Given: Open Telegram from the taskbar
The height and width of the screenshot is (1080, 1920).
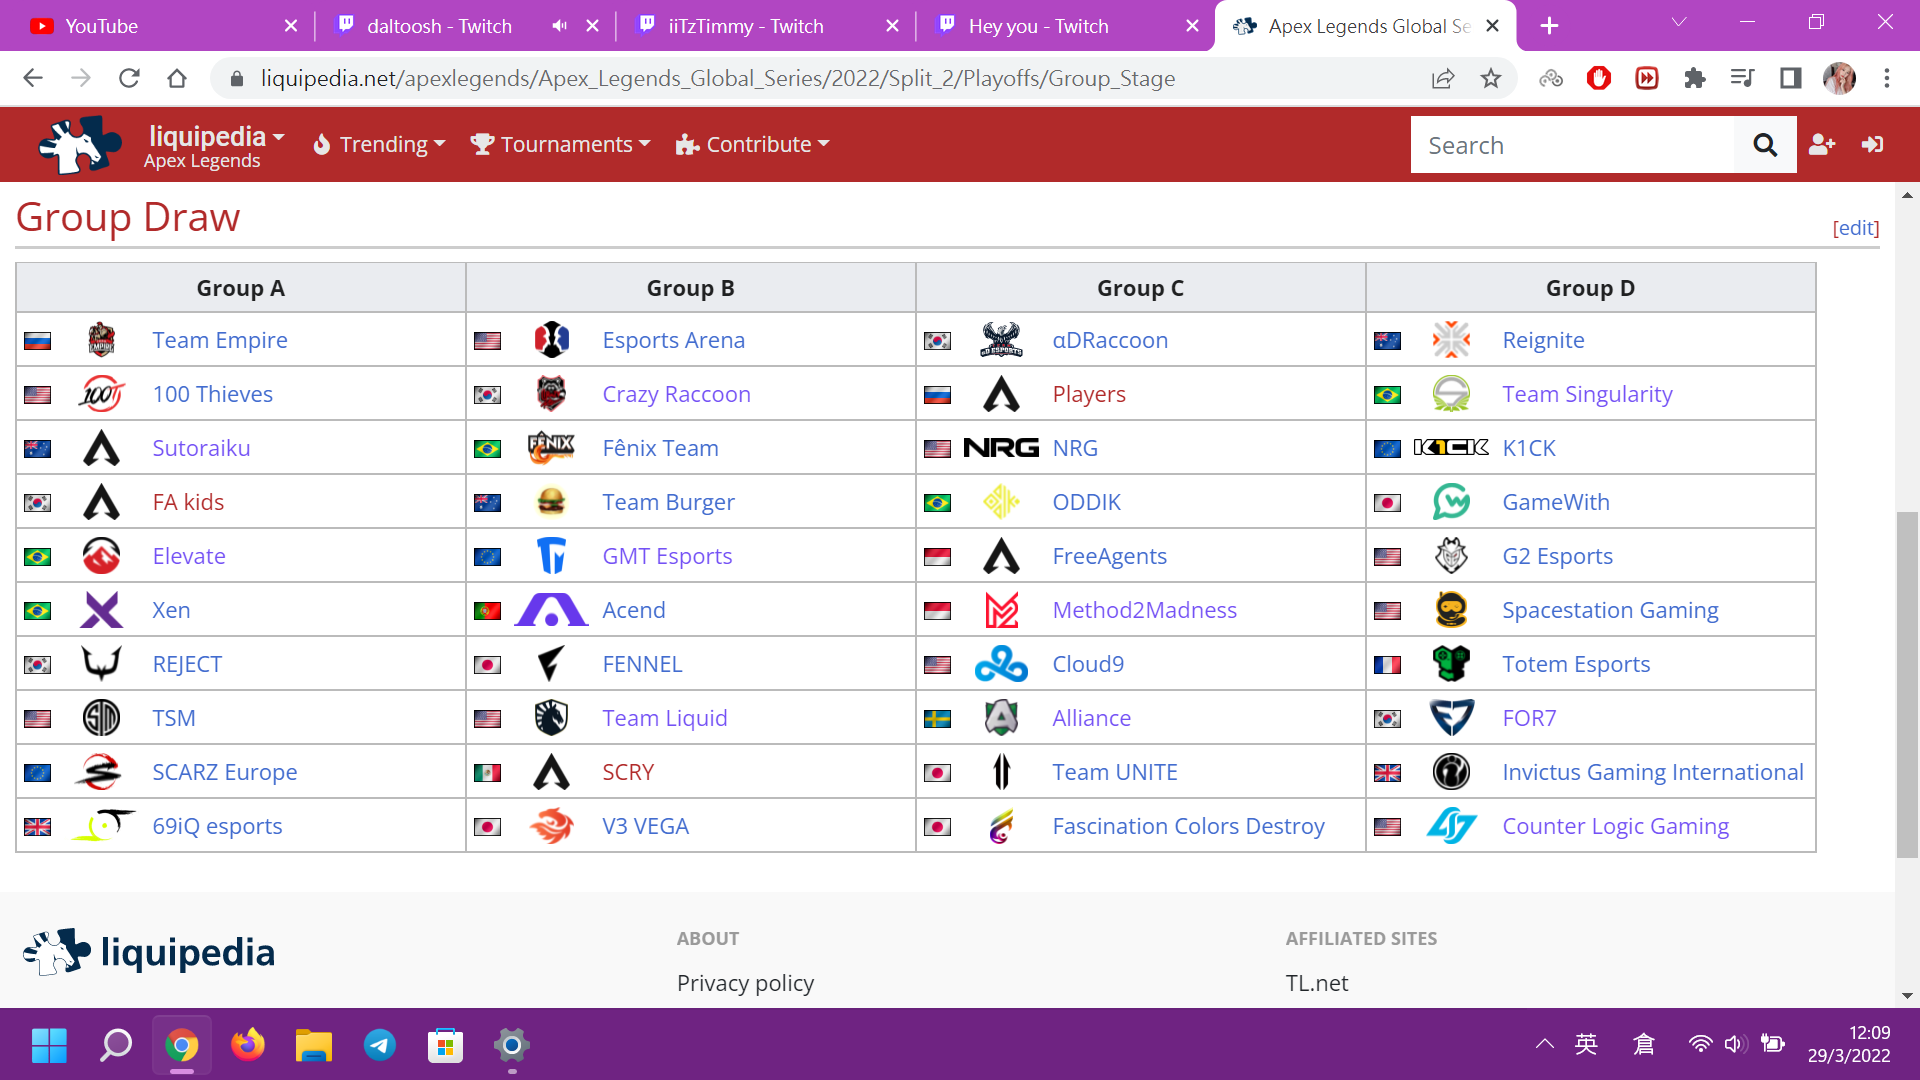Looking at the screenshot, I should tap(379, 1045).
